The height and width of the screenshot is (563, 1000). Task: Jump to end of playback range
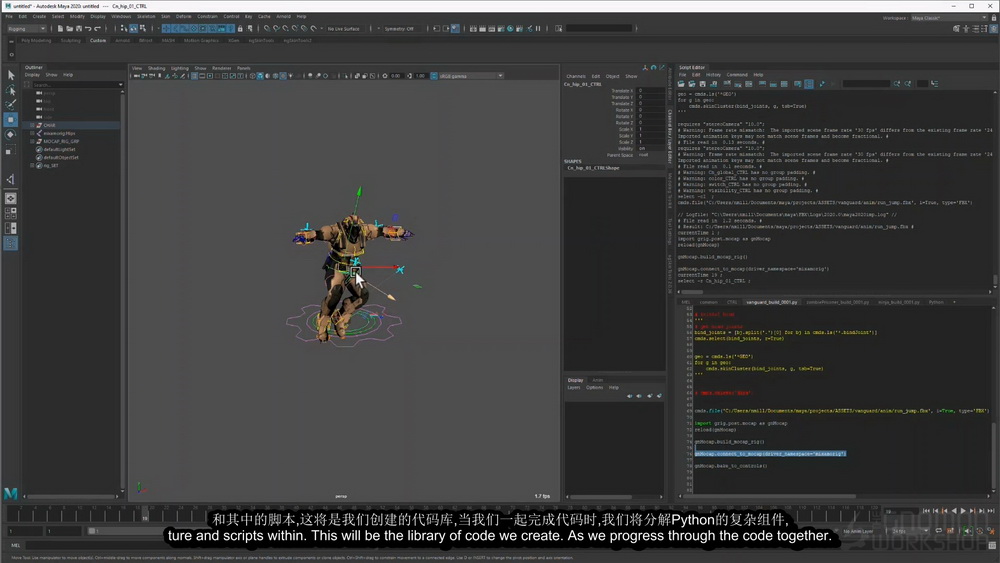[x=991, y=511]
